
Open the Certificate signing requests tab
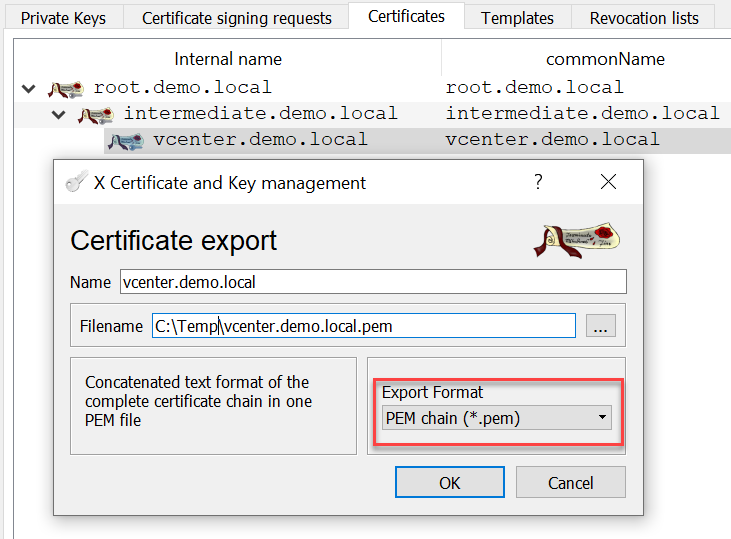[x=236, y=18]
